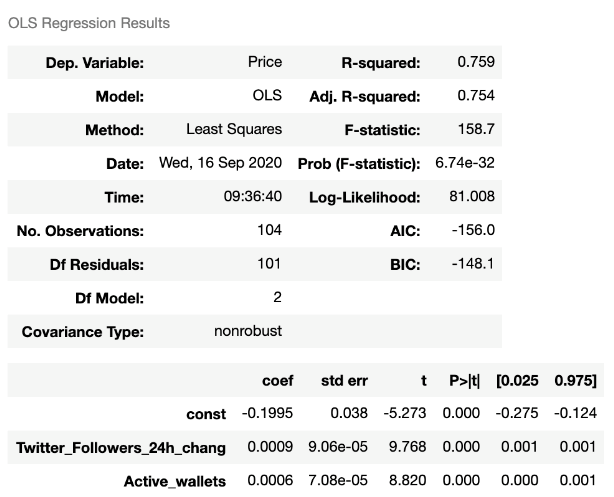The image size is (614, 497).
Task: Select the Covariance Type value nonrobust
Action: 248,331
